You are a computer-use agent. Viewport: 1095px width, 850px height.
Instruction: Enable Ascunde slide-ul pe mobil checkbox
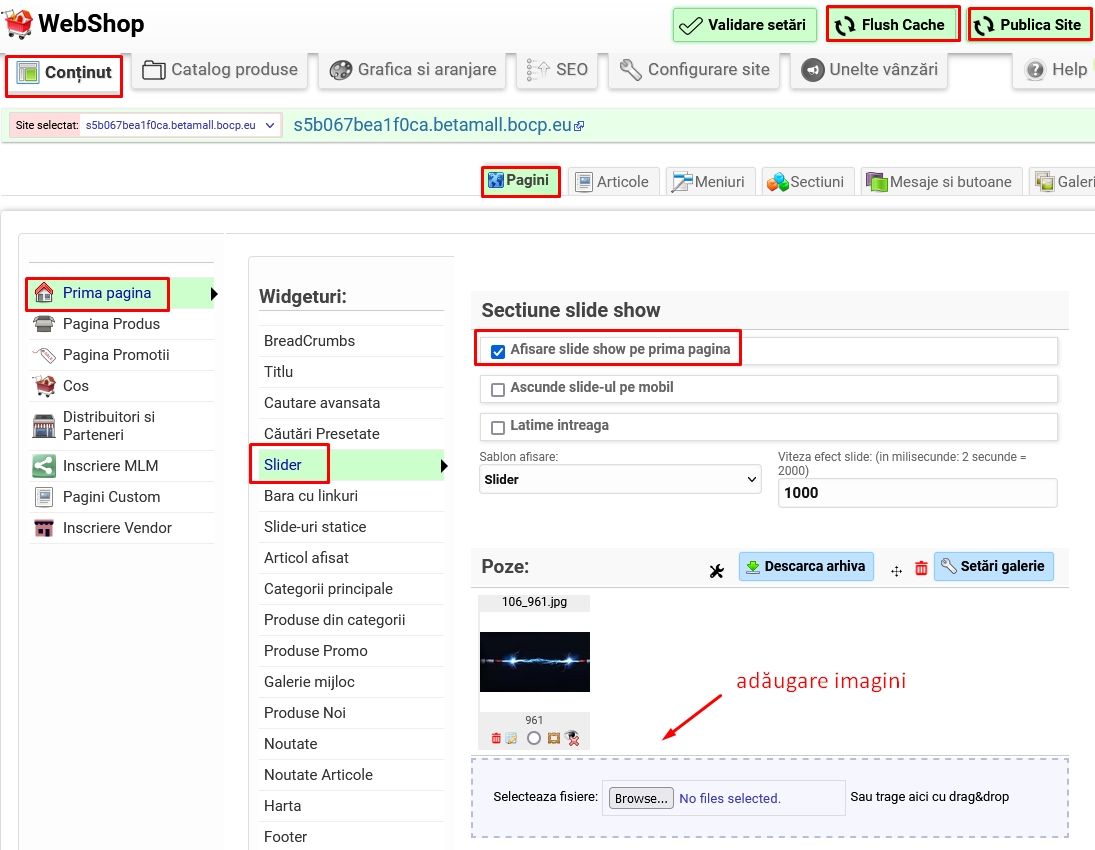498,389
